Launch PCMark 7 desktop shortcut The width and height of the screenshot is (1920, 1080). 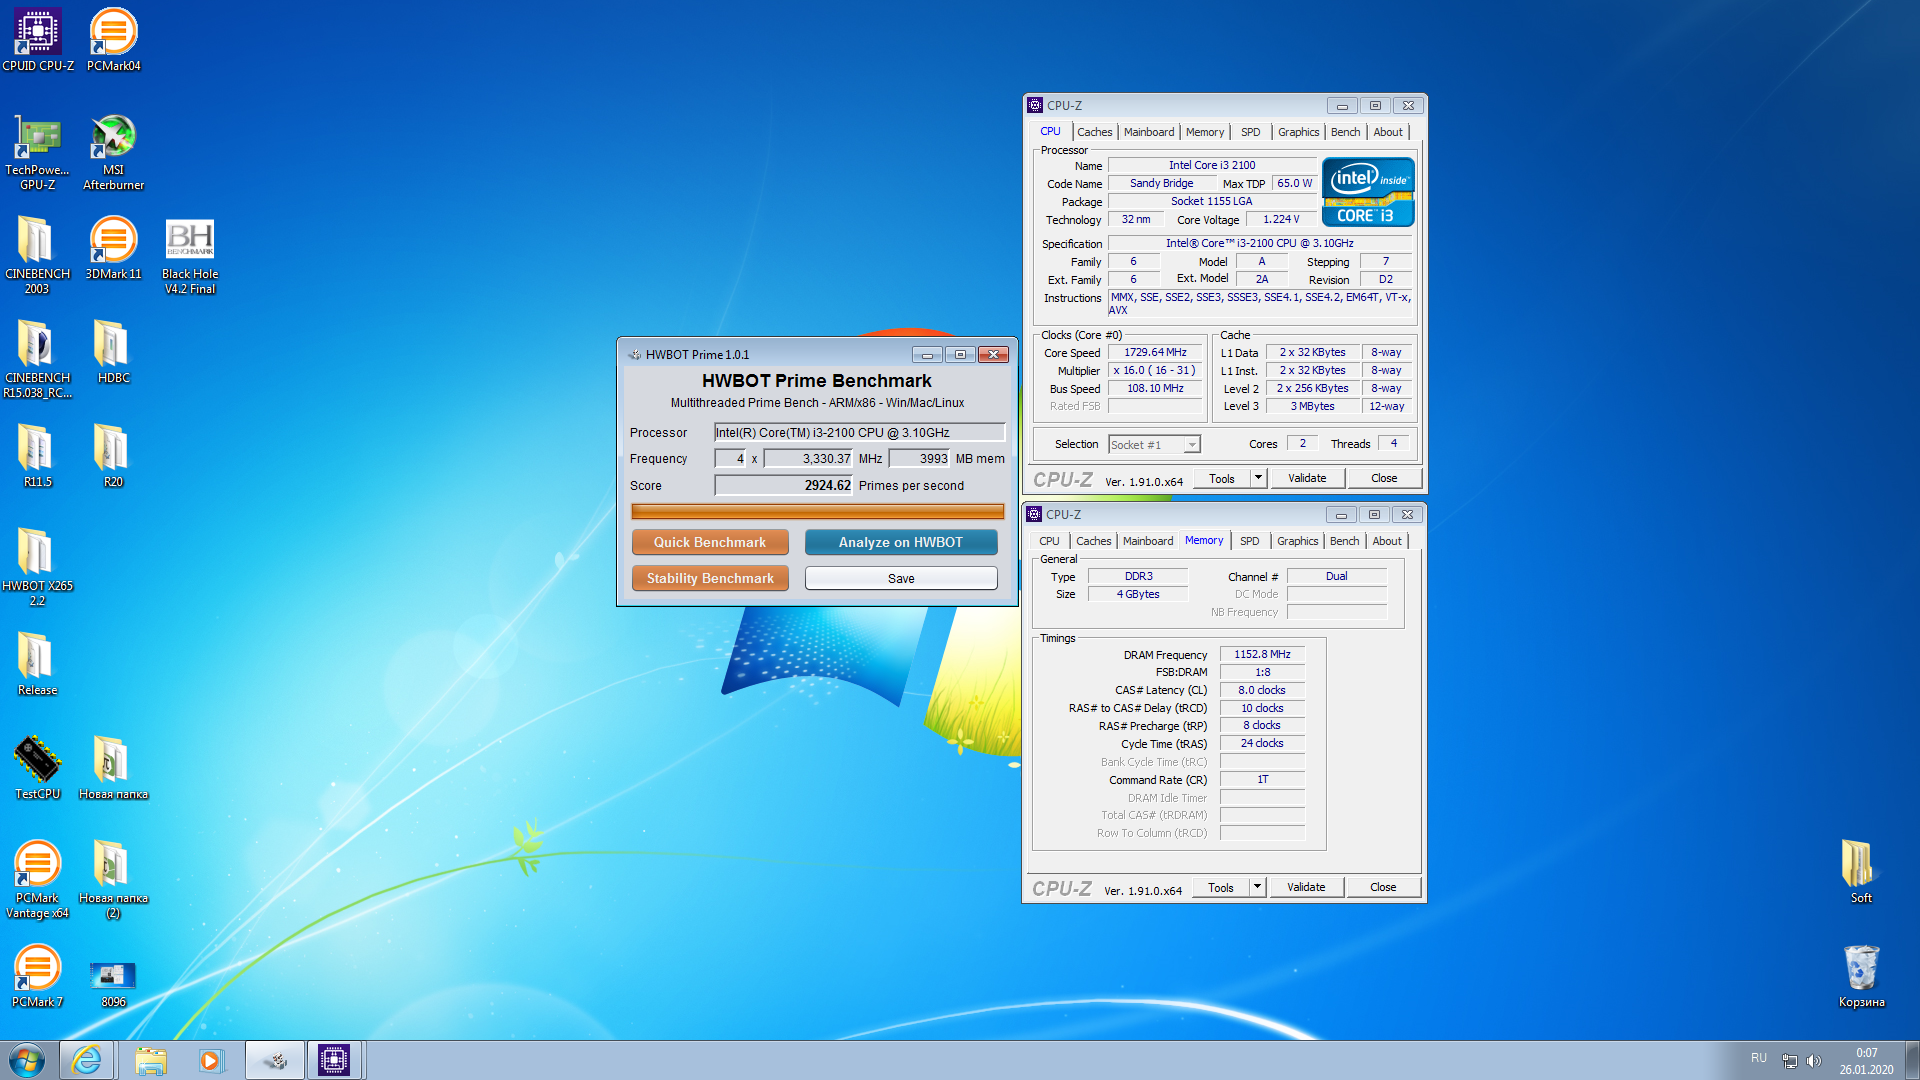[38, 977]
